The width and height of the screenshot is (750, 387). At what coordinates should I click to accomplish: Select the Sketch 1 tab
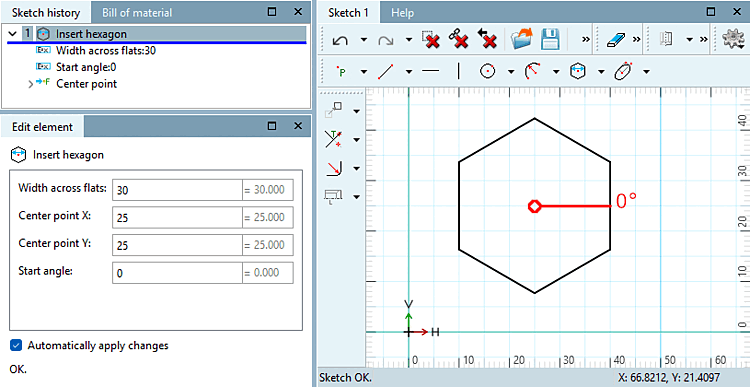(348, 13)
